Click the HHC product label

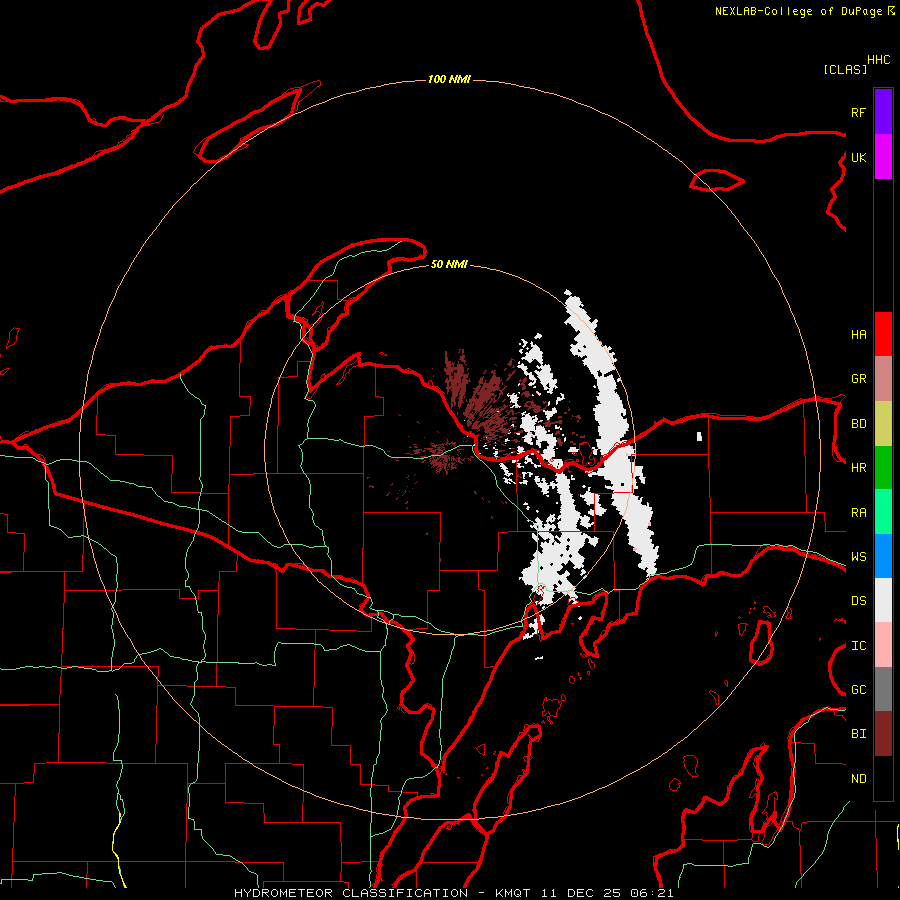pyautogui.click(x=879, y=60)
